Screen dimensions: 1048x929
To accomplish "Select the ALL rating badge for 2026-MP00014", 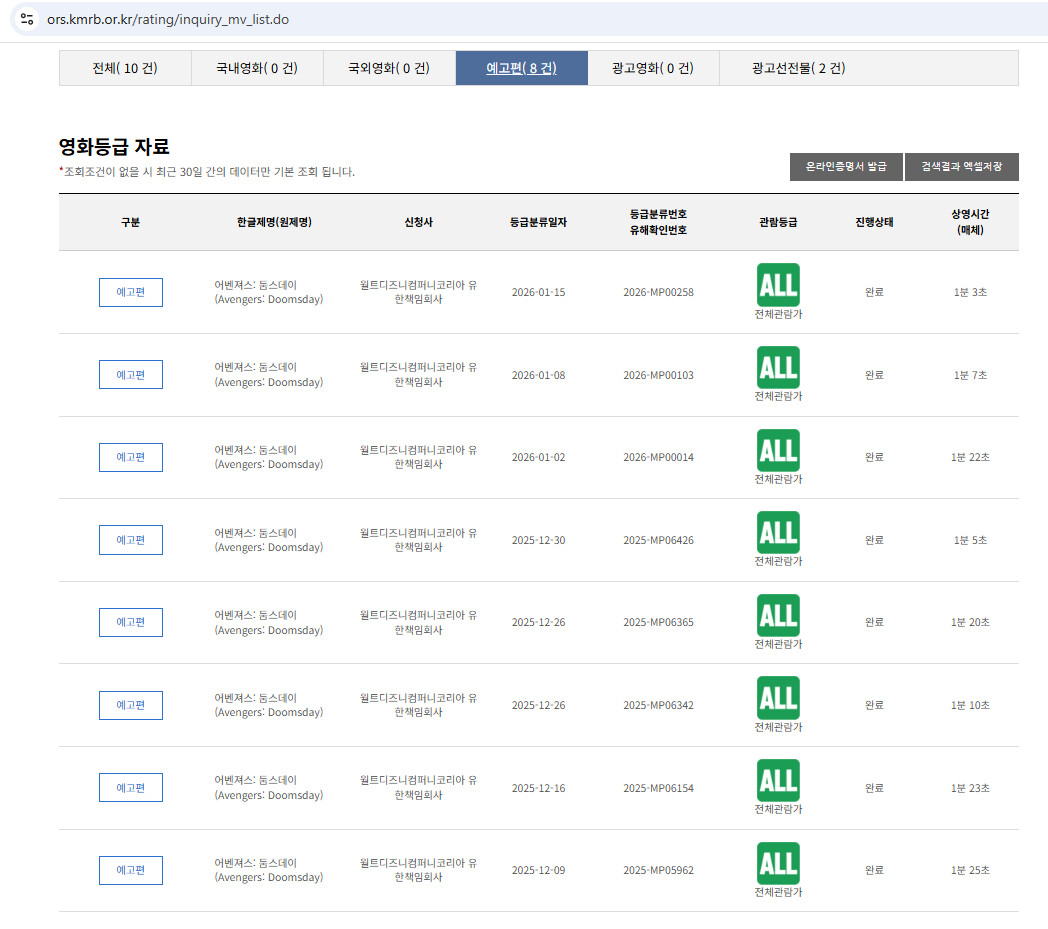I will 778,450.
